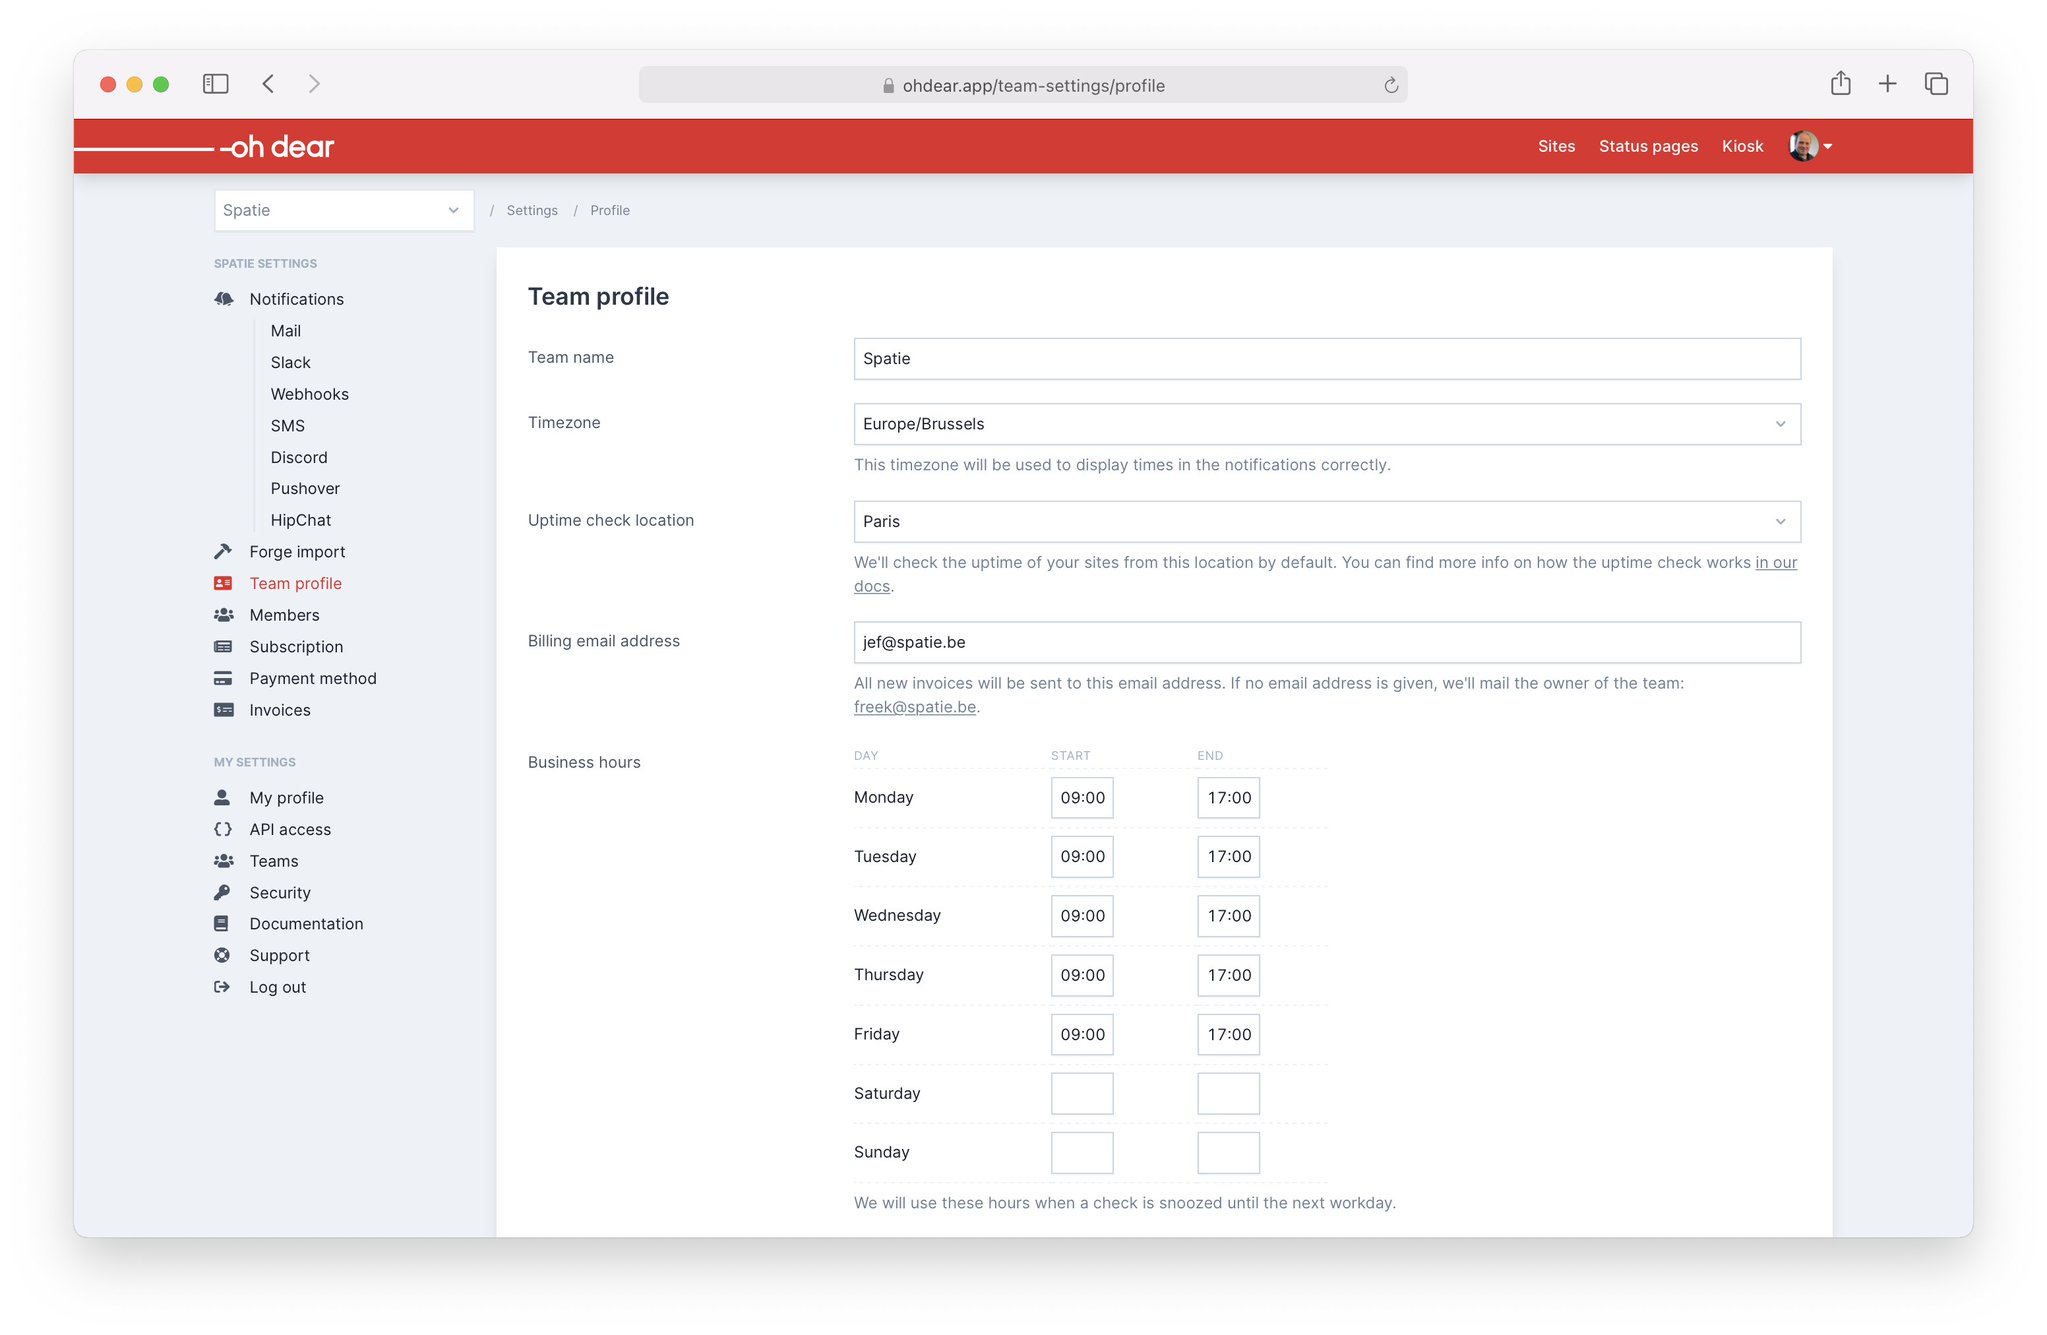Click Friday end time field

pyautogui.click(x=1228, y=1034)
